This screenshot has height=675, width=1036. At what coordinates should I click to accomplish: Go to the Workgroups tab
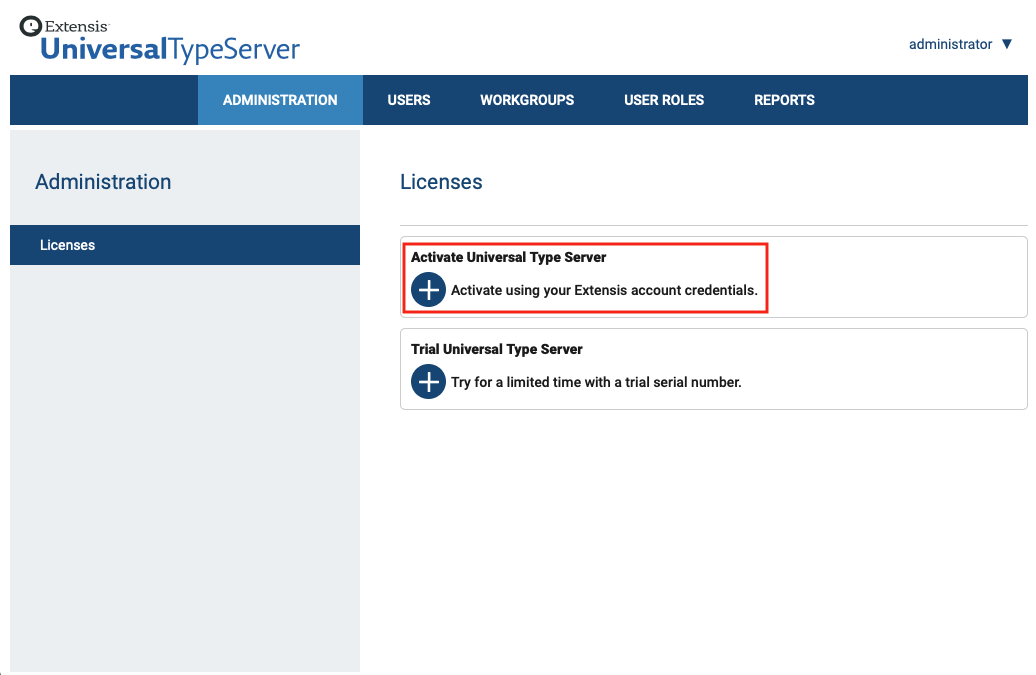click(527, 100)
